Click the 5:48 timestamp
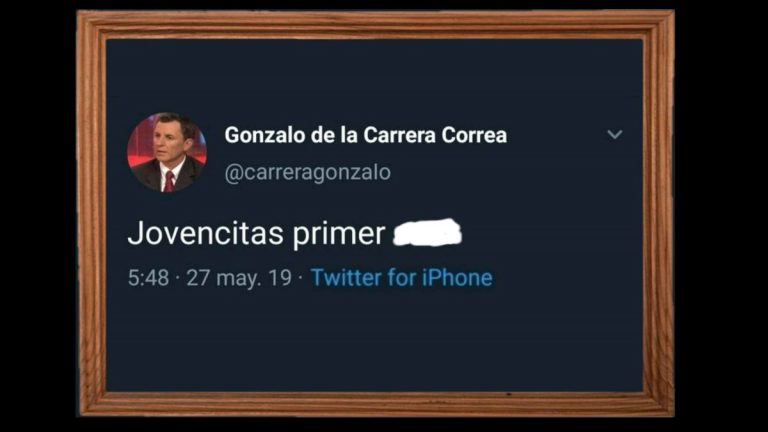 [148, 278]
